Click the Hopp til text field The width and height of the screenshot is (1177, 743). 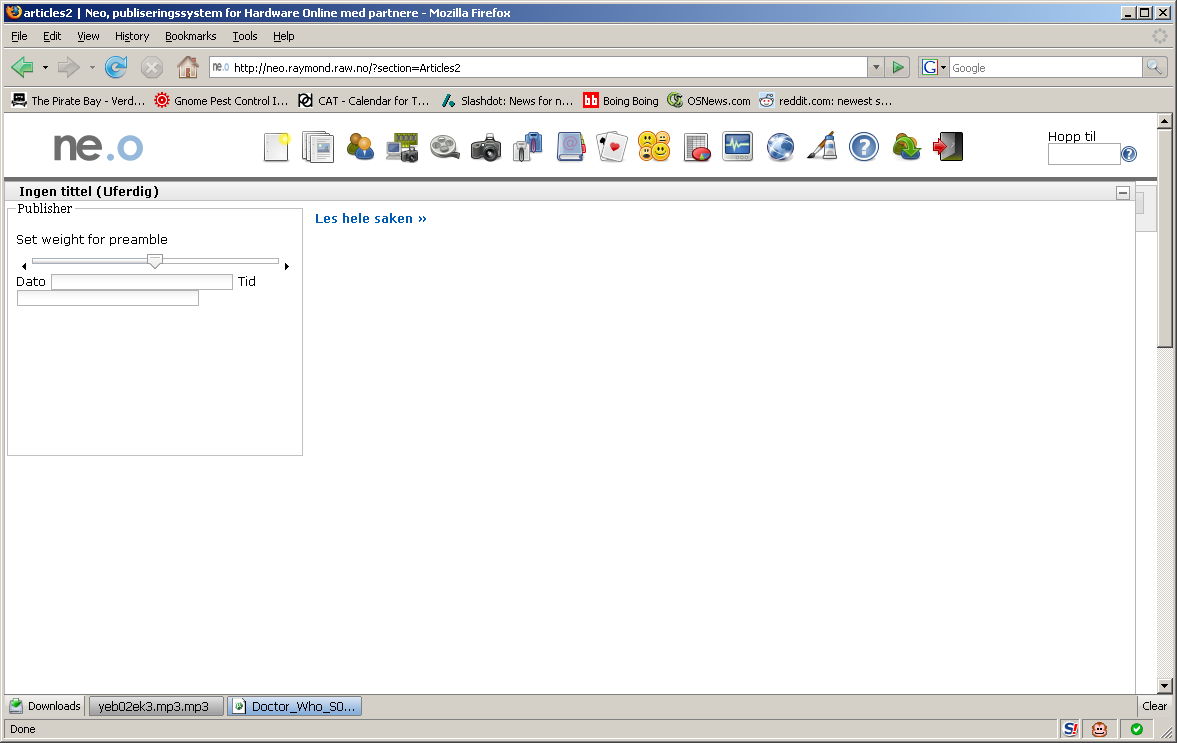[x=1084, y=154]
